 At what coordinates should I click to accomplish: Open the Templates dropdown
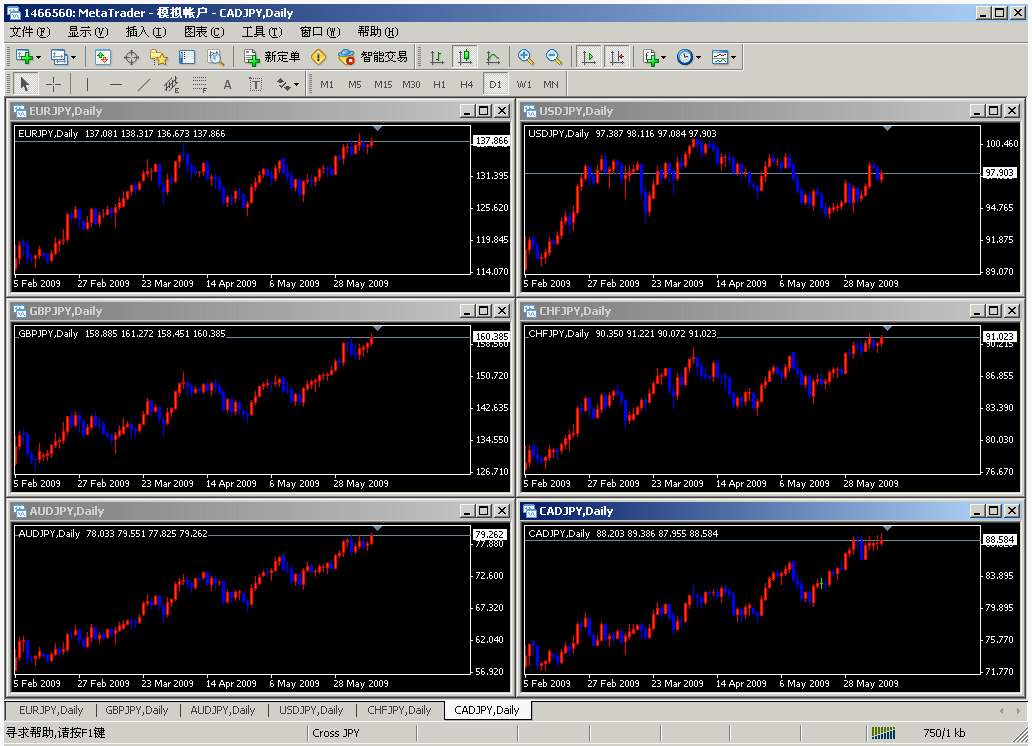point(723,57)
